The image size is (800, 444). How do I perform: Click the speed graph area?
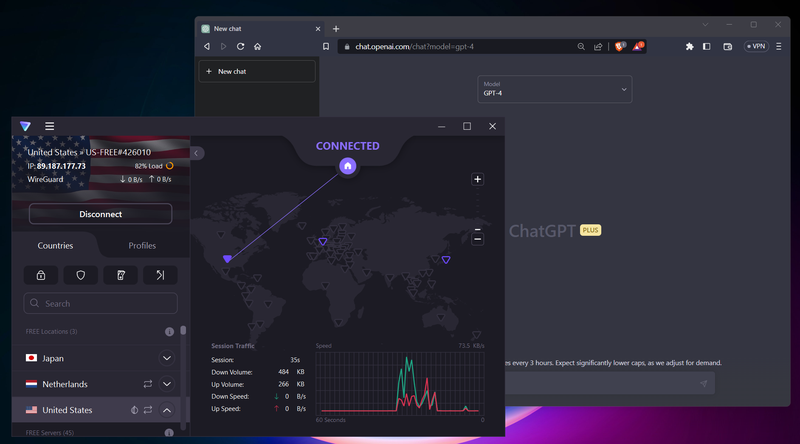(400, 383)
